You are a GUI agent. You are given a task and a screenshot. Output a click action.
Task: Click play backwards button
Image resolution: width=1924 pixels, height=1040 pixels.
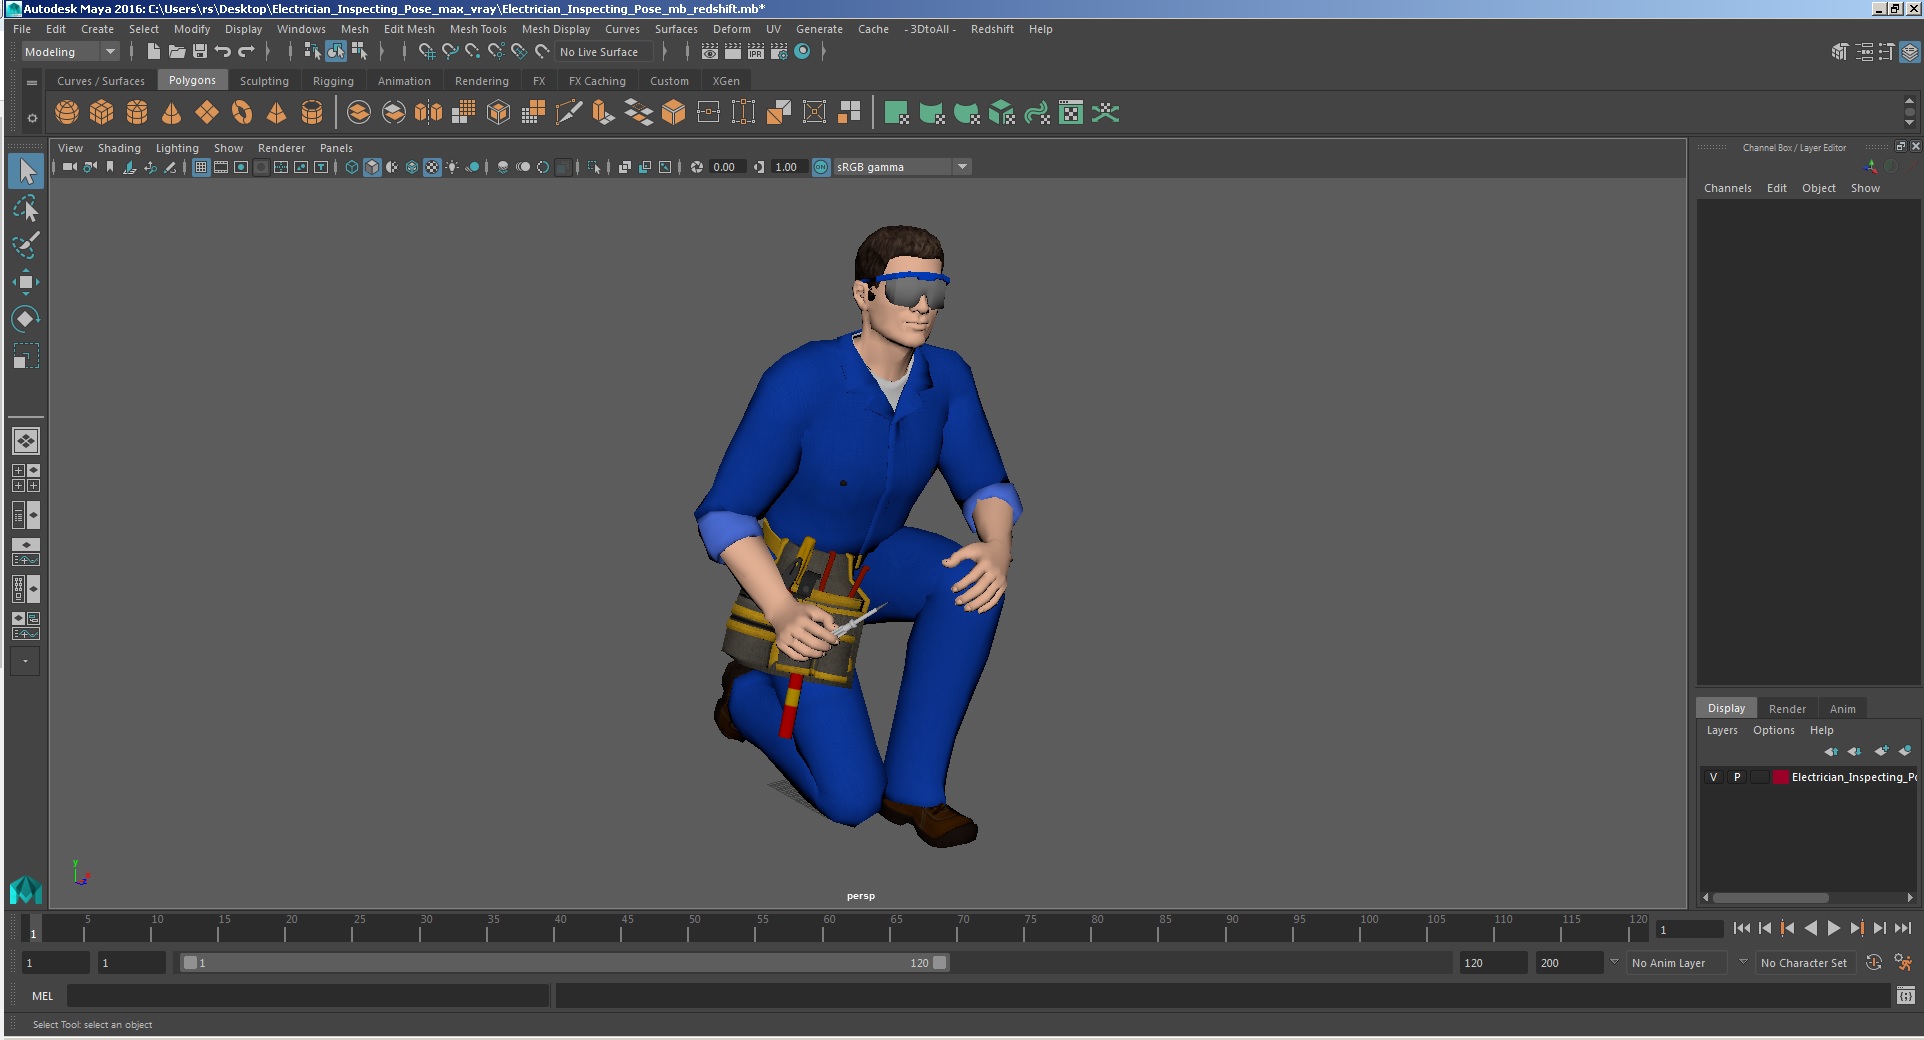[x=1811, y=929]
